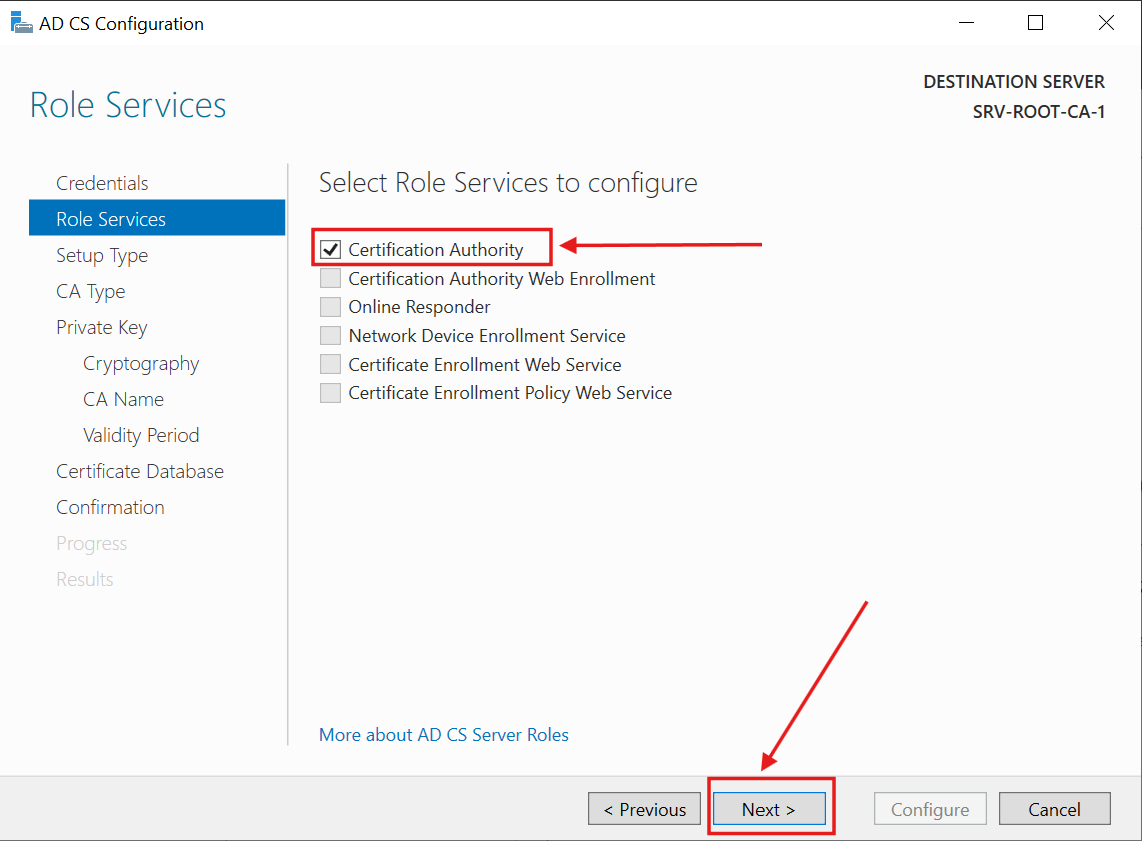
Task: Open the Cryptography step
Action: coord(141,363)
